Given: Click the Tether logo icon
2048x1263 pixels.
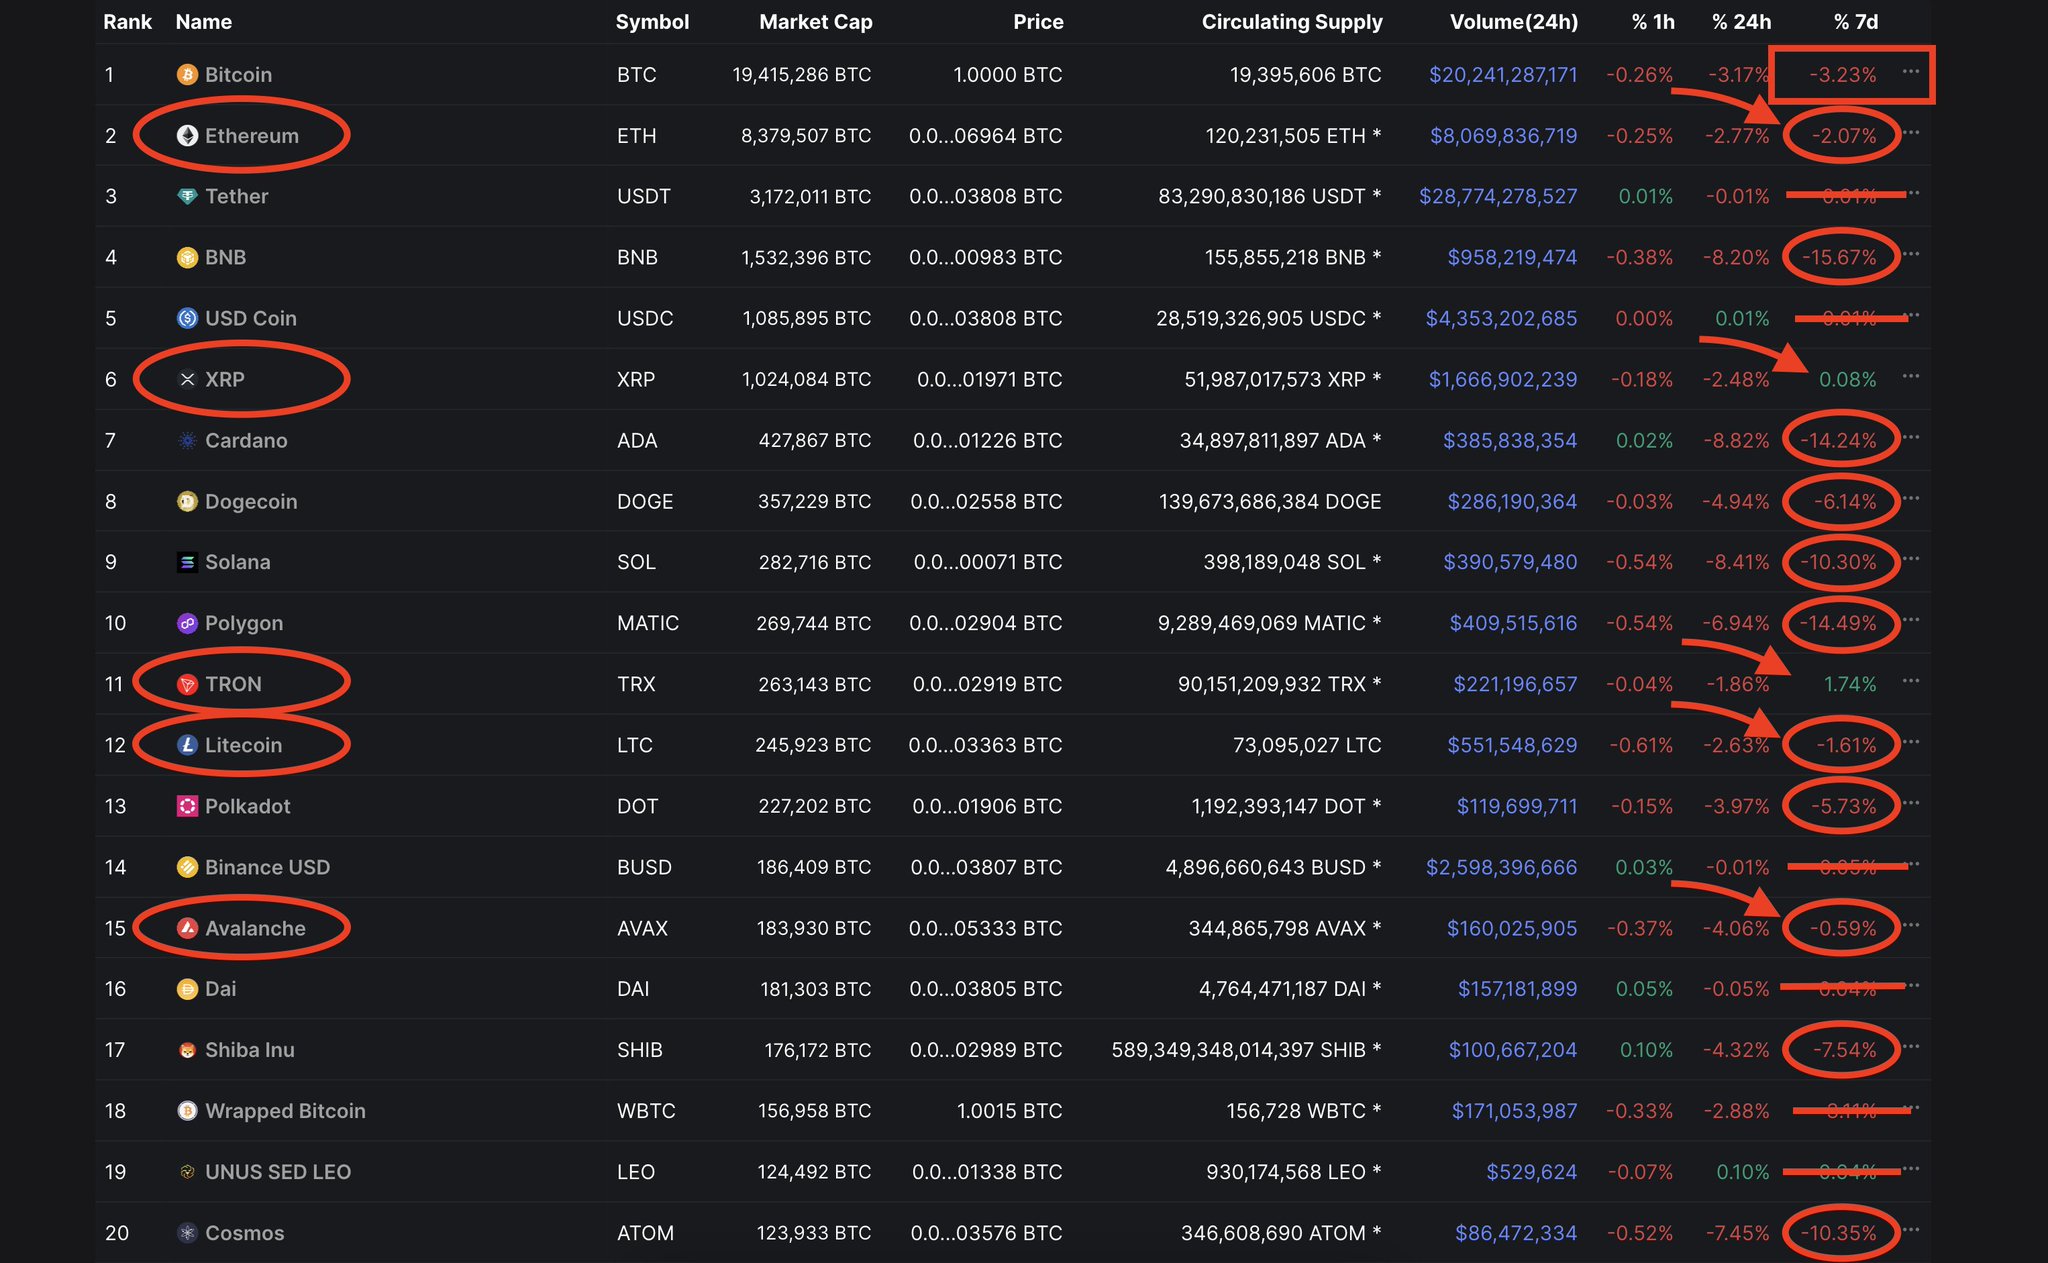Looking at the screenshot, I should pyautogui.click(x=187, y=197).
